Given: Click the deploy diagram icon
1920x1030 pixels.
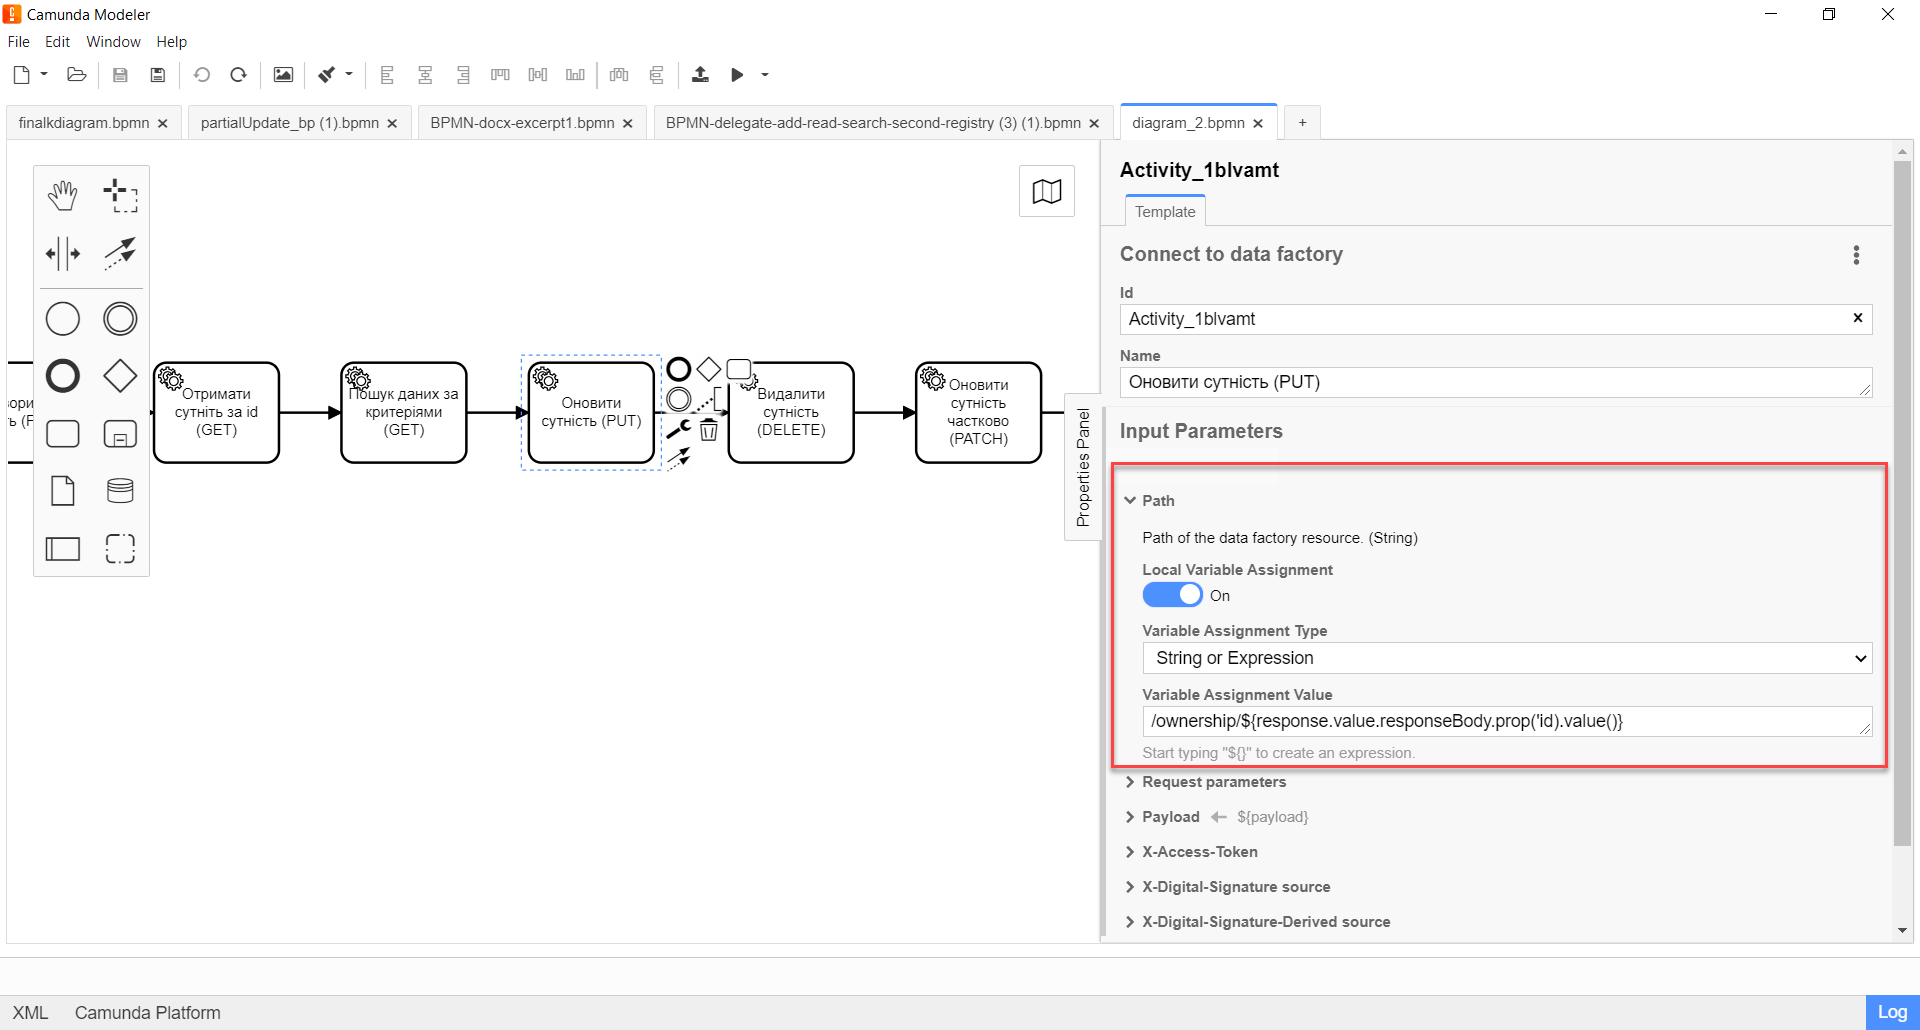Looking at the screenshot, I should click(x=700, y=75).
